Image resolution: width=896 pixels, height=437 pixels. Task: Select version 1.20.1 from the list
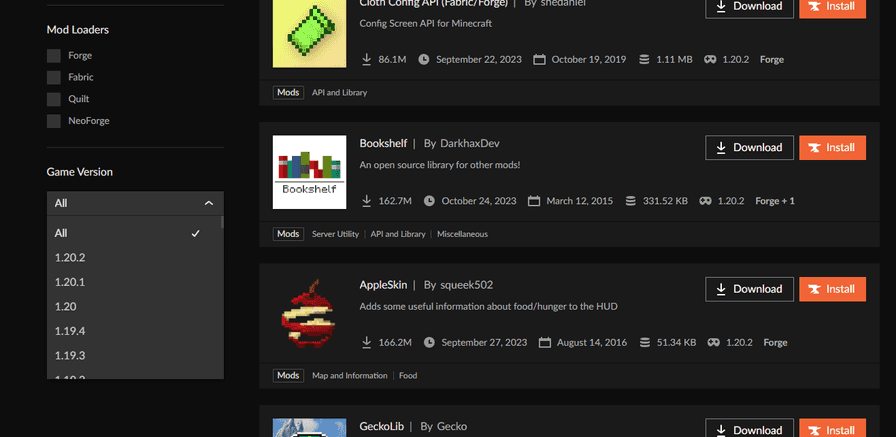tap(70, 282)
